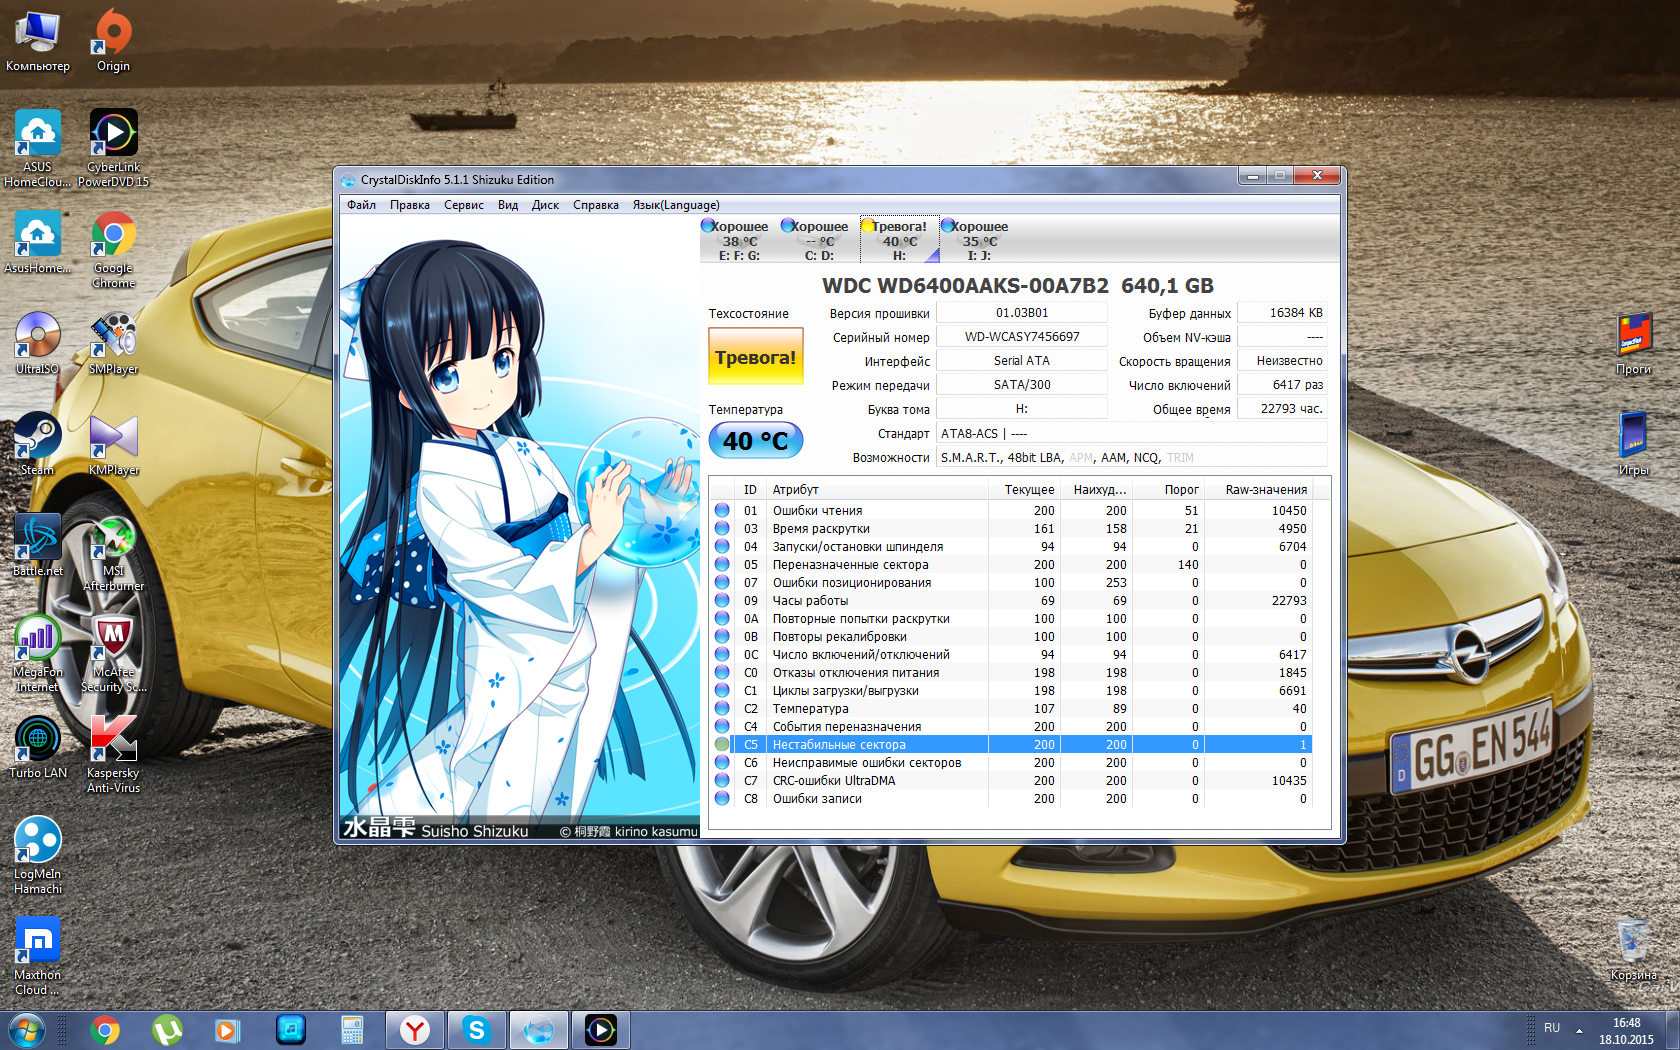Click the yellow Тревога! health status button

(756, 357)
